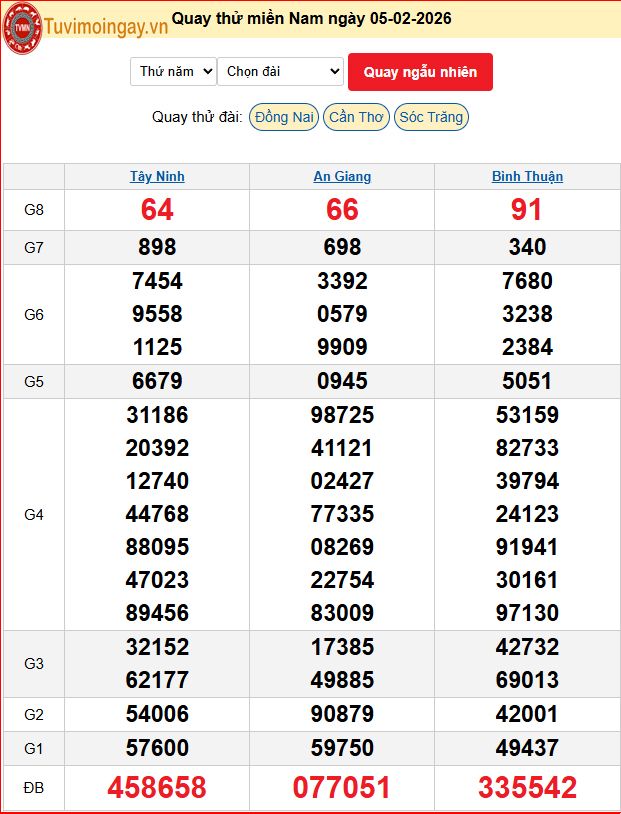
Task: Select the Đồng Nai trial spin button
Action: click(x=284, y=117)
